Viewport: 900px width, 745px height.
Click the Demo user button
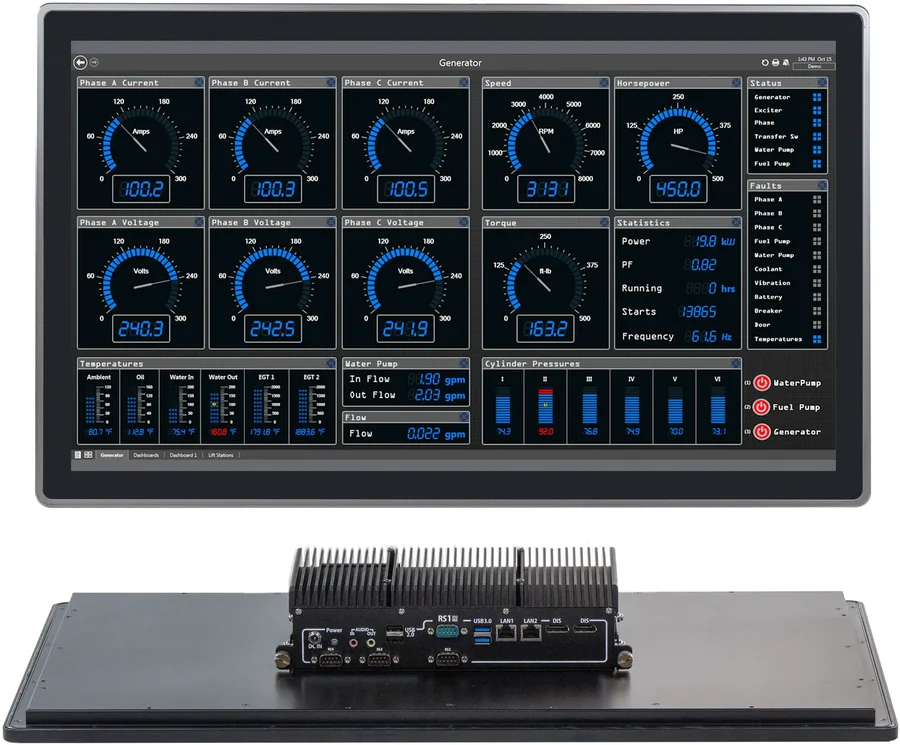pos(814,67)
